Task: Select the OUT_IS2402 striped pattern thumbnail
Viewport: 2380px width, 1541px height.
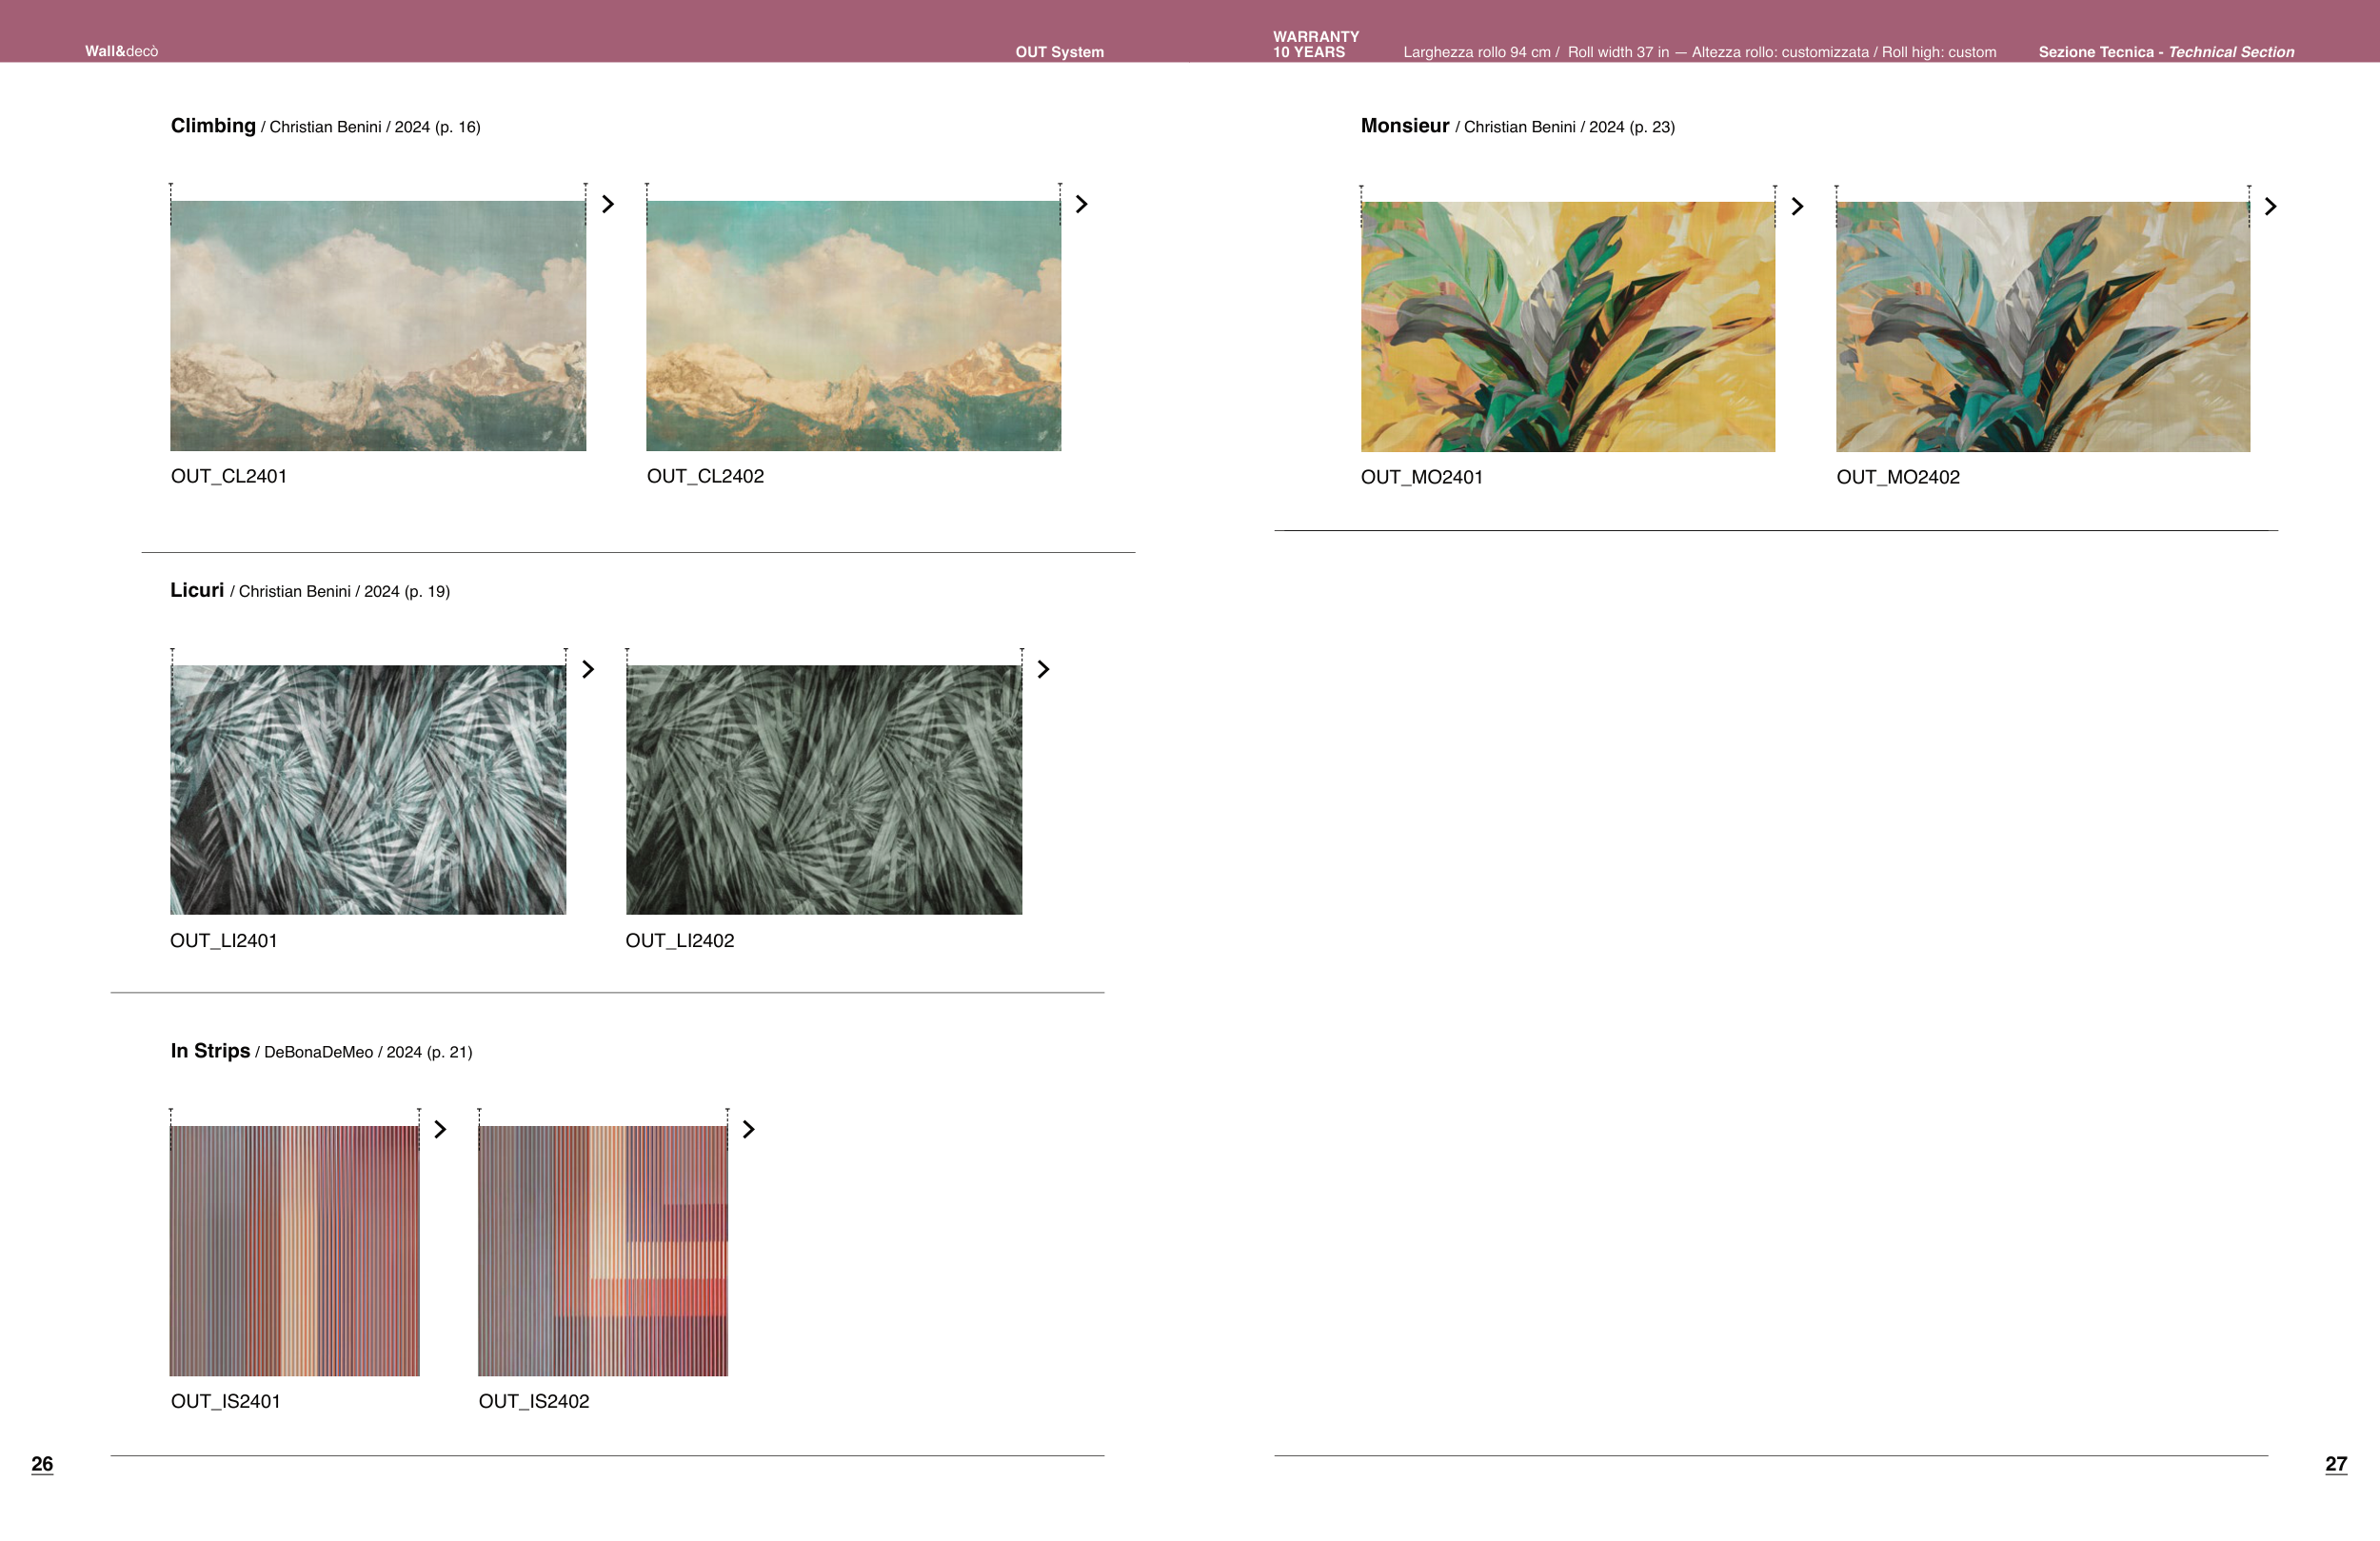Action: coord(603,1250)
